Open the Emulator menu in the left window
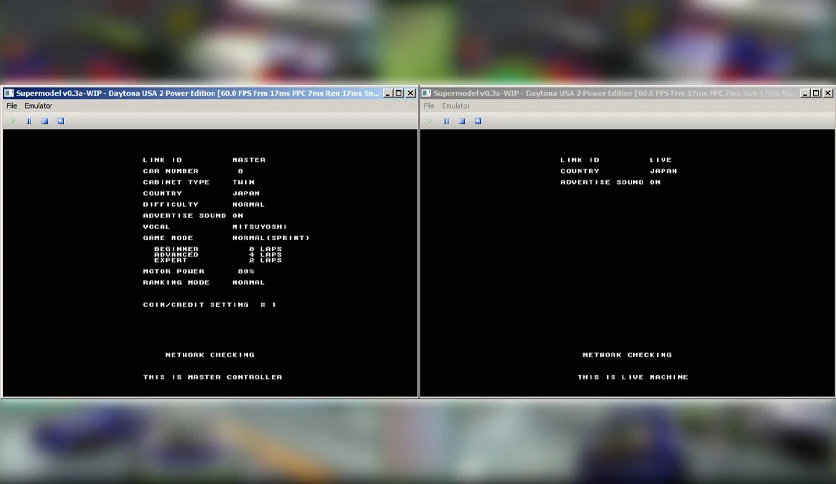 point(38,106)
